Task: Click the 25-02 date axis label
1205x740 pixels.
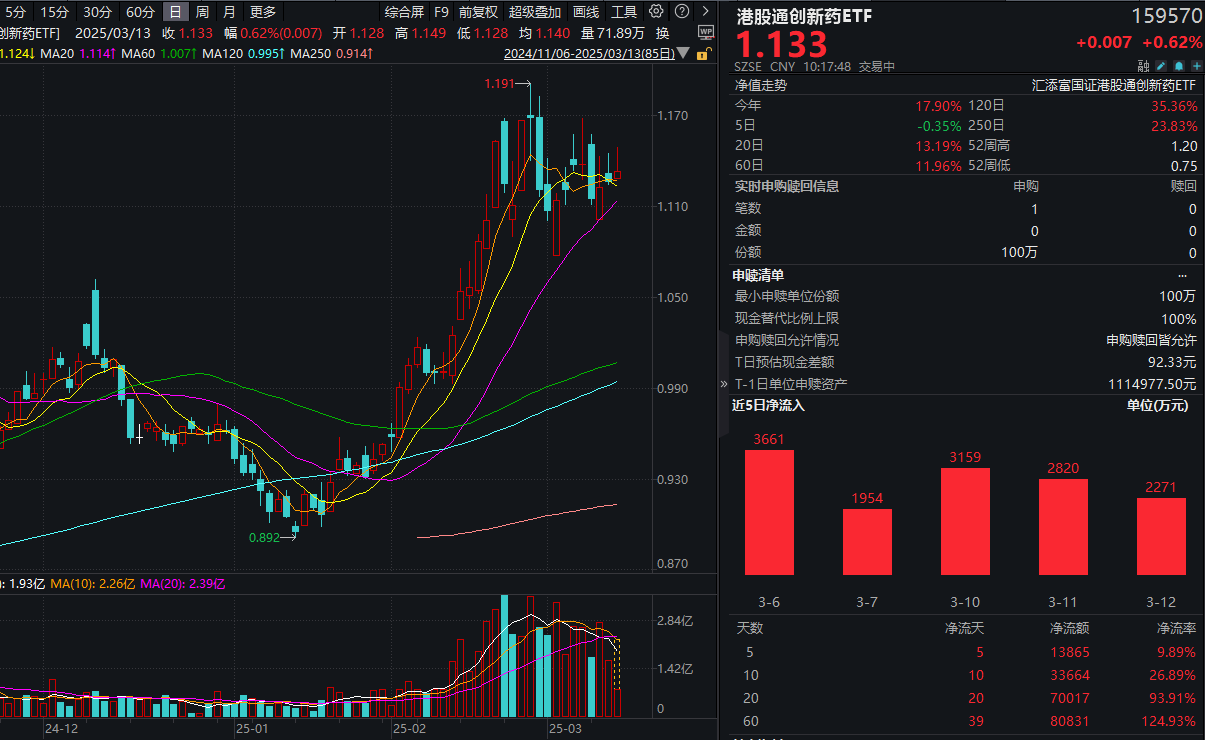Action: coord(409,727)
